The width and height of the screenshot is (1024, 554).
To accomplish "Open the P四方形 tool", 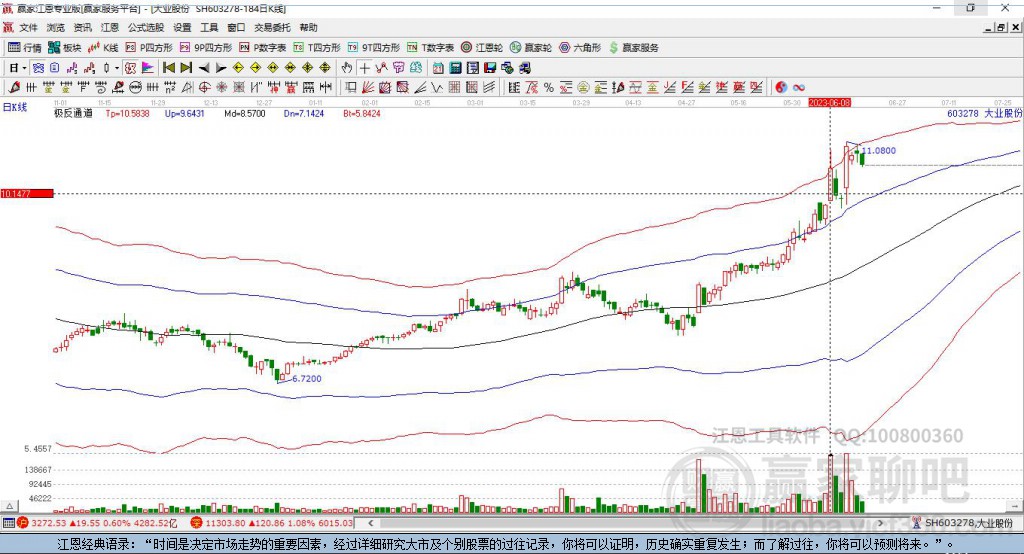I will click(x=149, y=48).
